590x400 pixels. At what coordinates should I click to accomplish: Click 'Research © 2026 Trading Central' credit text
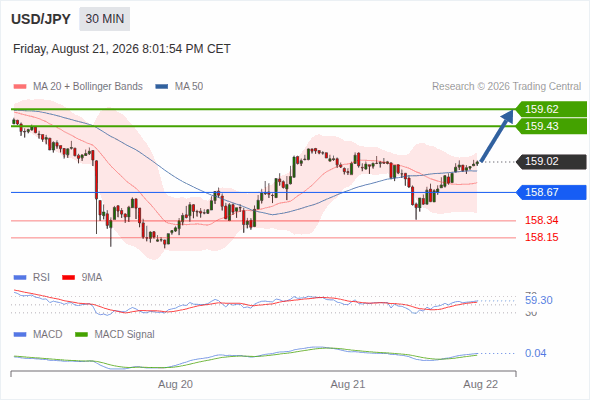click(506, 87)
